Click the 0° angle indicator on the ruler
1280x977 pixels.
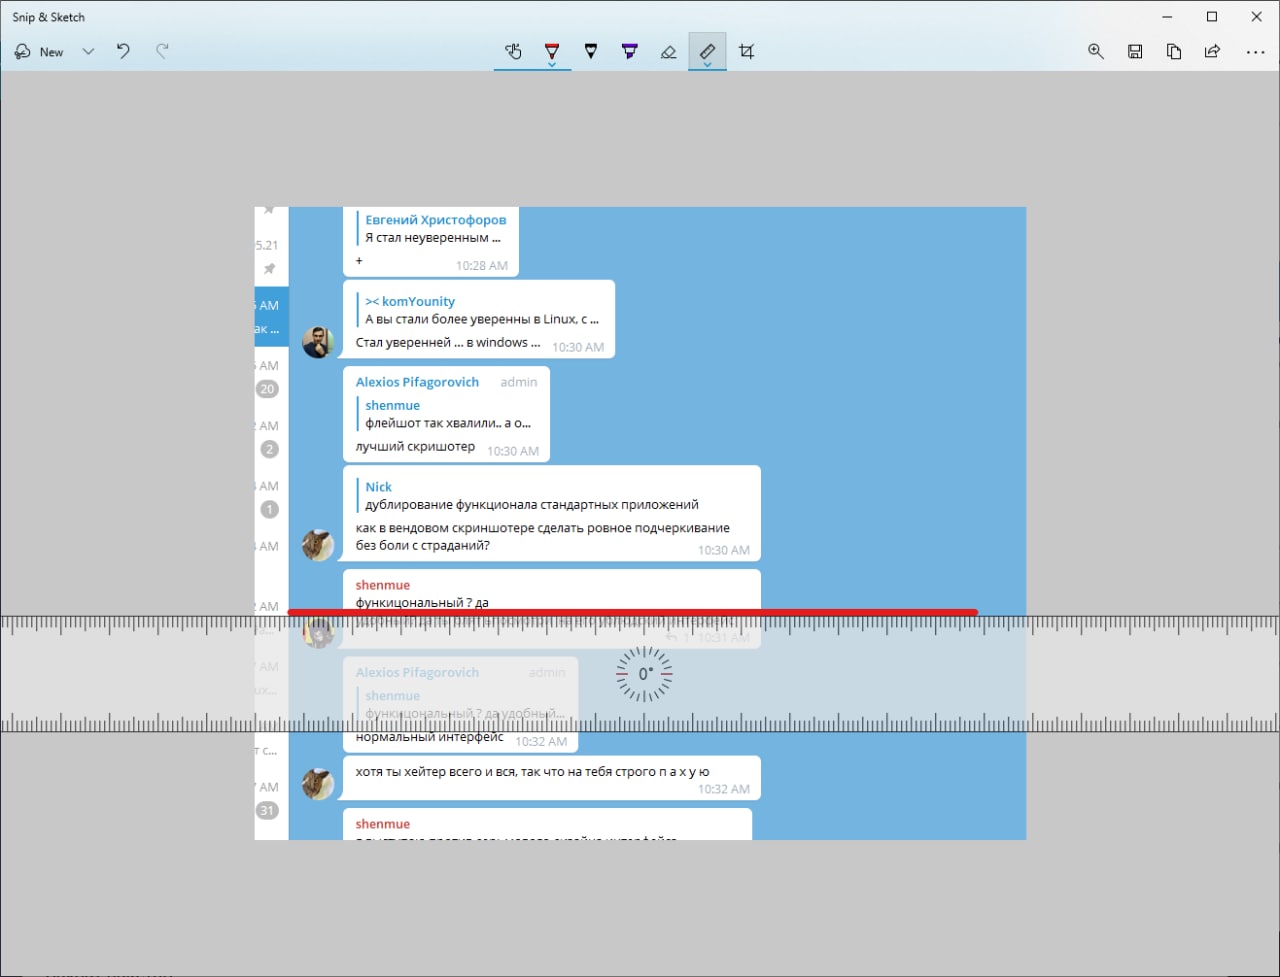(x=645, y=674)
